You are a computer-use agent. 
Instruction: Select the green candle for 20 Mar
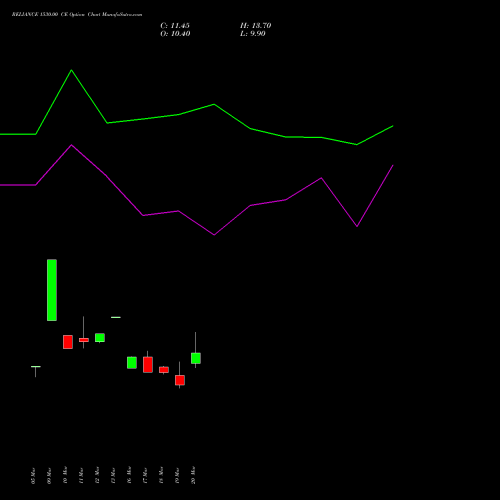point(196,358)
